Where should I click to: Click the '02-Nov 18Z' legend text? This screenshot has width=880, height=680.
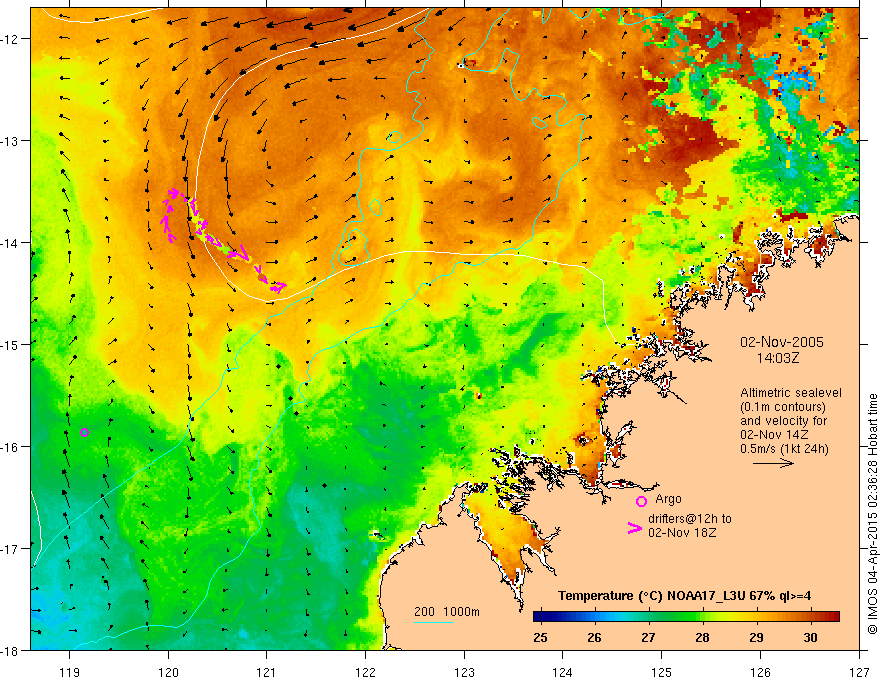point(682,533)
